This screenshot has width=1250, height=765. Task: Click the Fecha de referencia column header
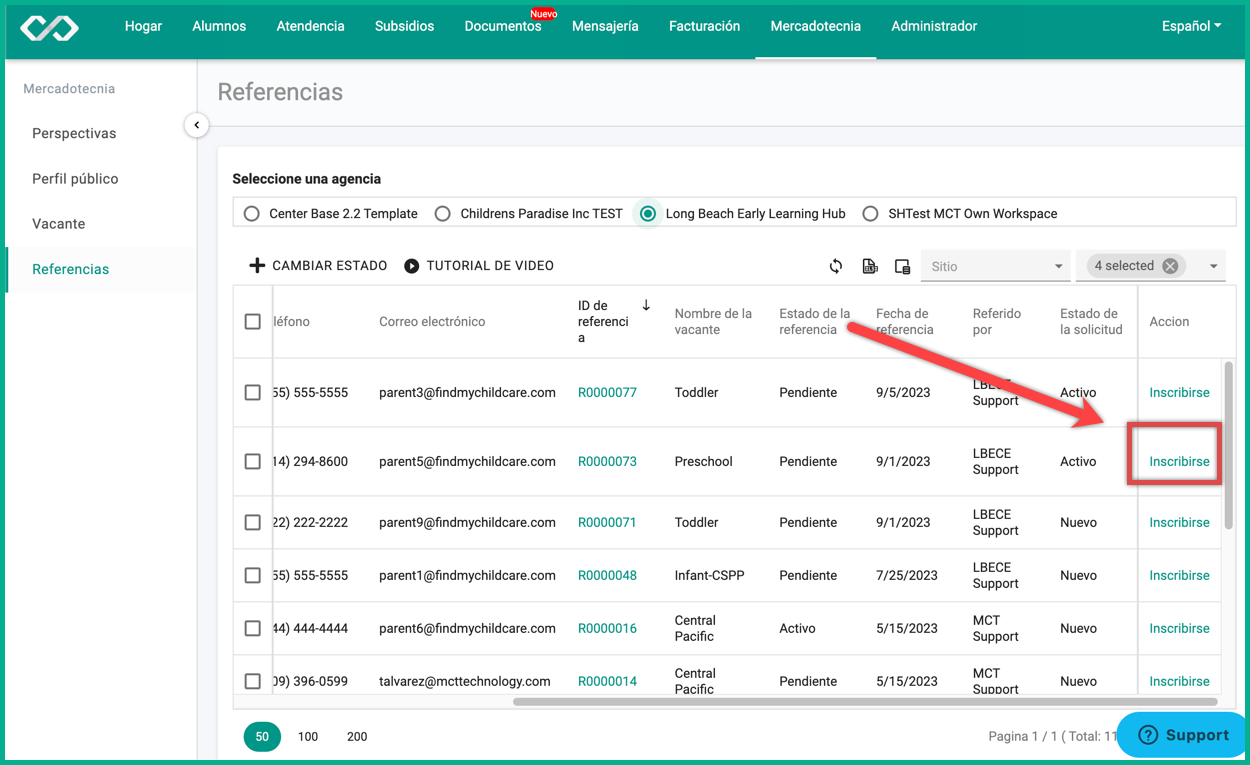pyautogui.click(x=905, y=322)
